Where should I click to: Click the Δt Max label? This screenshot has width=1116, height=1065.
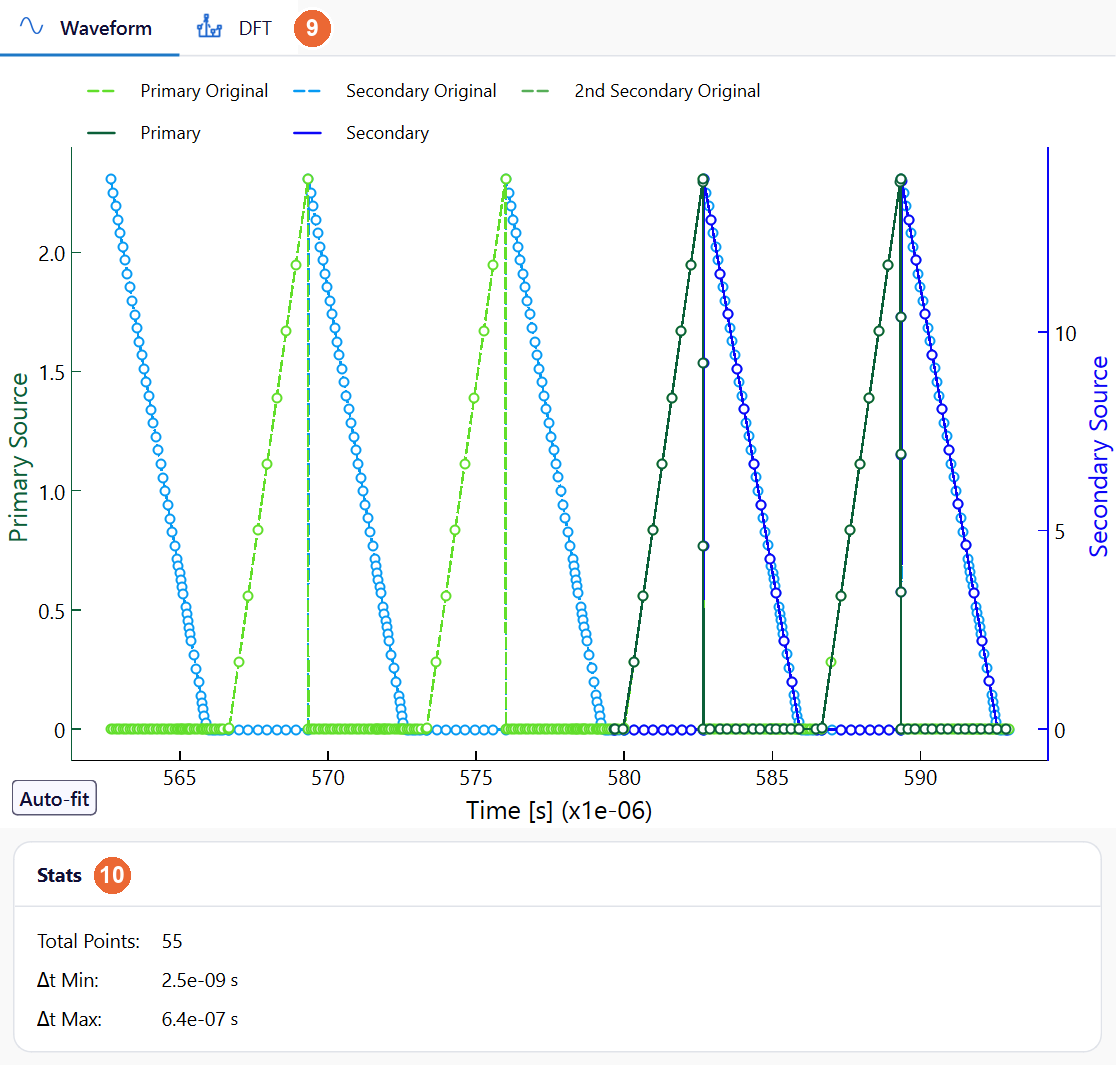coord(69,1019)
